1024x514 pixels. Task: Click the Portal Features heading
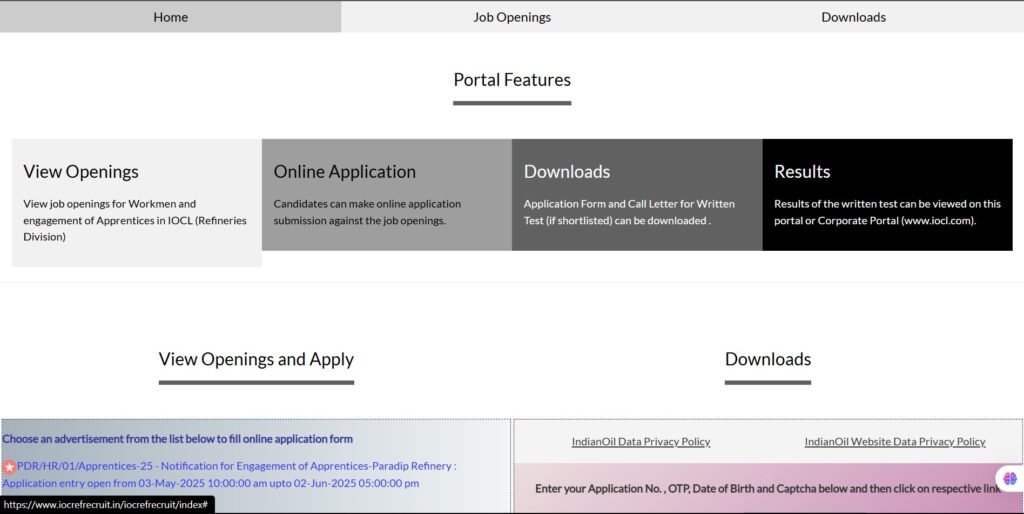[x=512, y=80]
